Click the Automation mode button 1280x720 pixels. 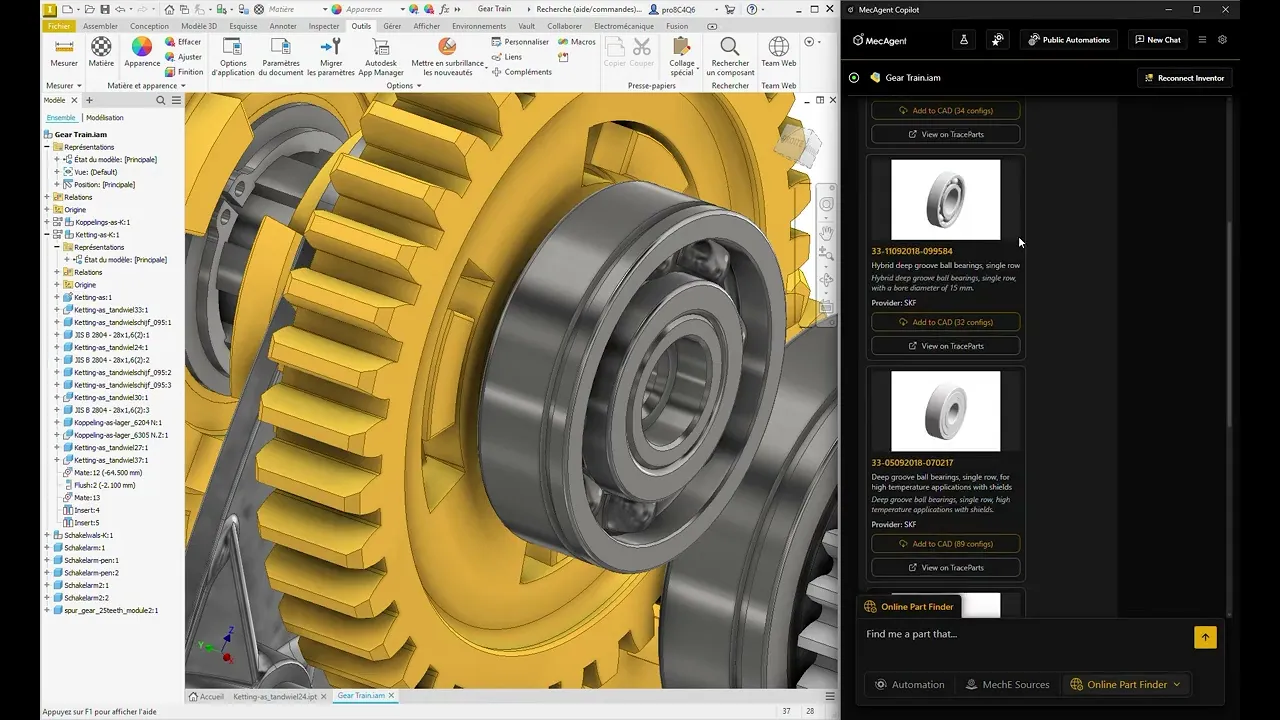(910, 684)
